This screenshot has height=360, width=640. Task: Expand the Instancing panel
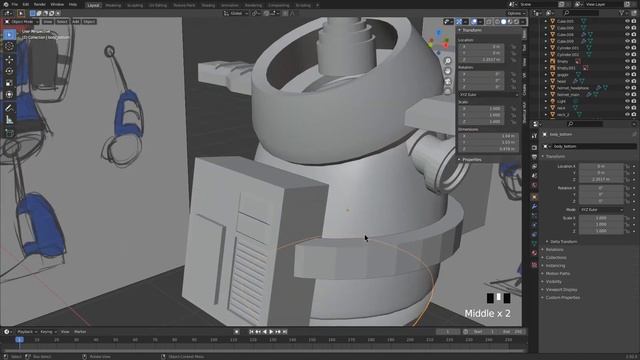coord(555,266)
